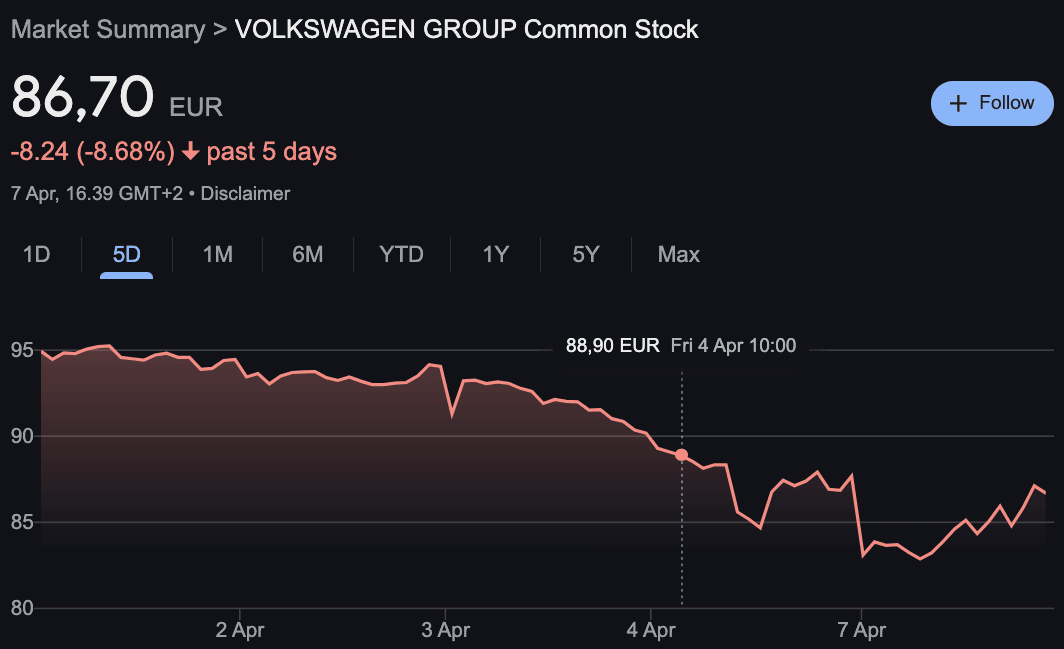The height and width of the screenshot is (649, 1064).
Task: Click the 4 Apr axis label
Action: [651, 630]
